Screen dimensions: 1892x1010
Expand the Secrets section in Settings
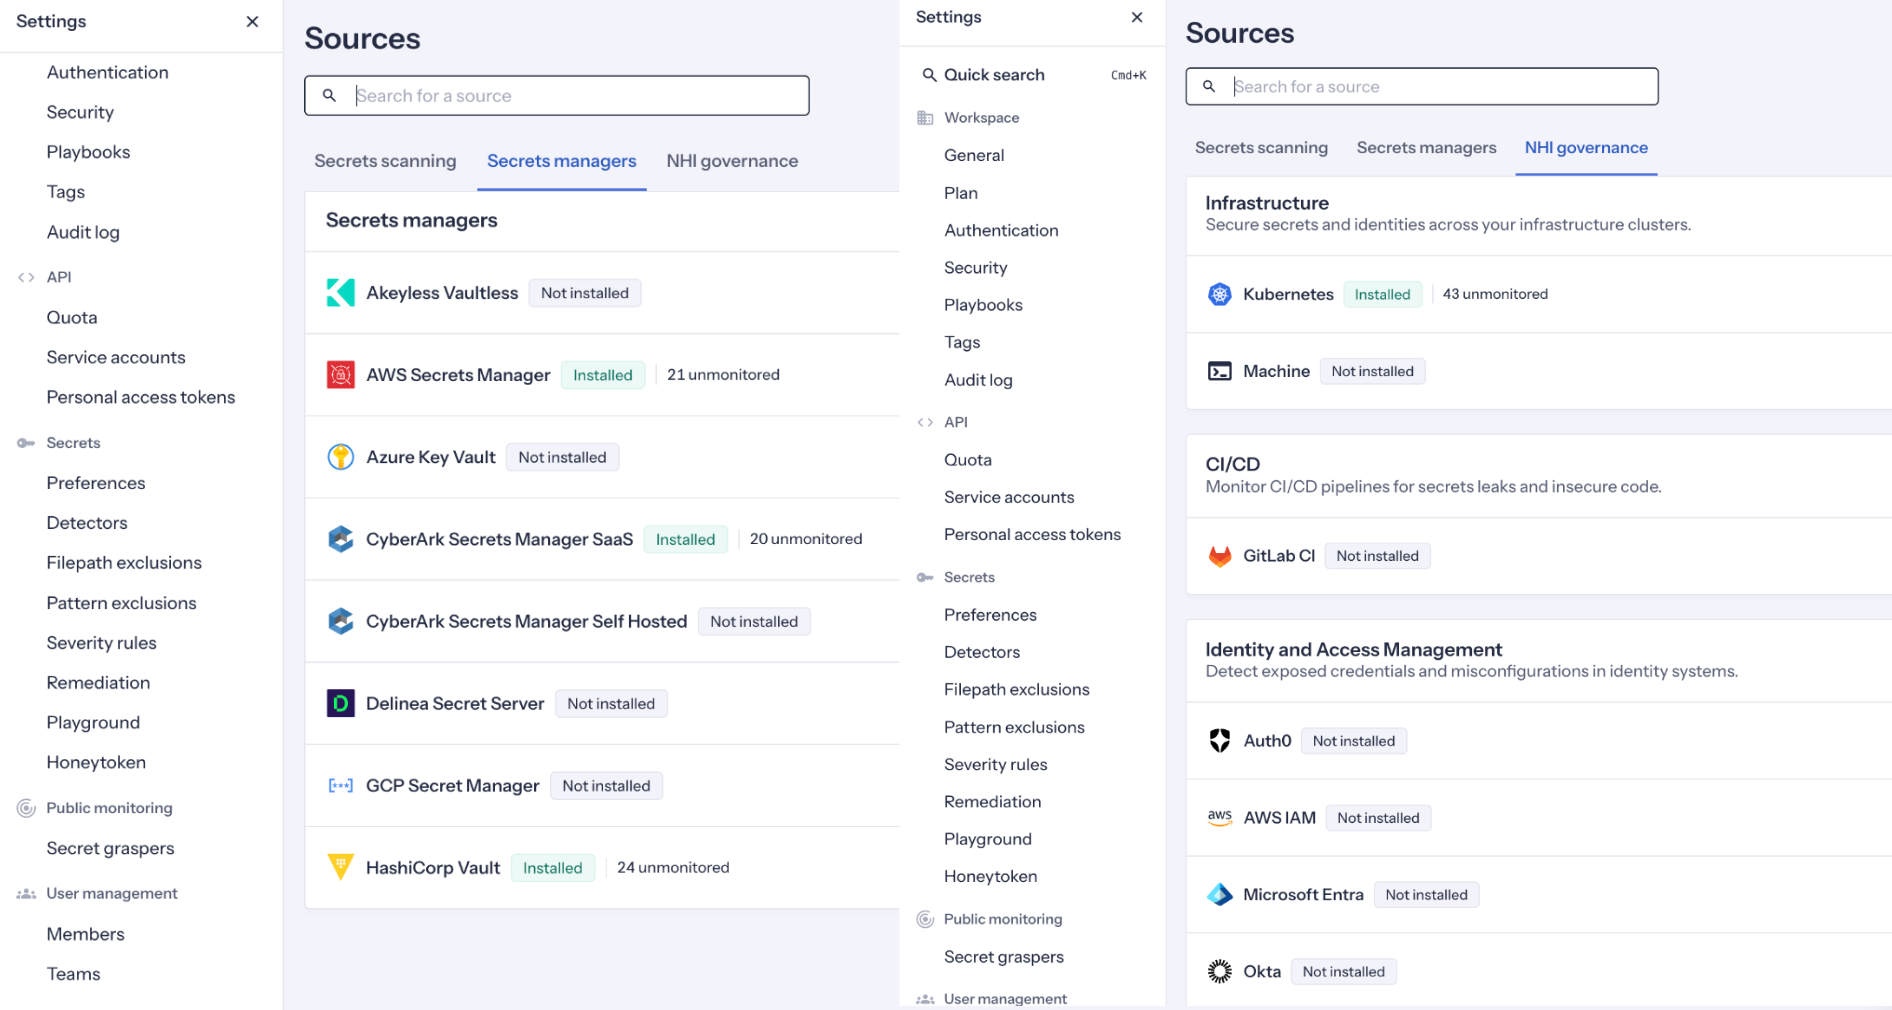(x=924, y=577)
